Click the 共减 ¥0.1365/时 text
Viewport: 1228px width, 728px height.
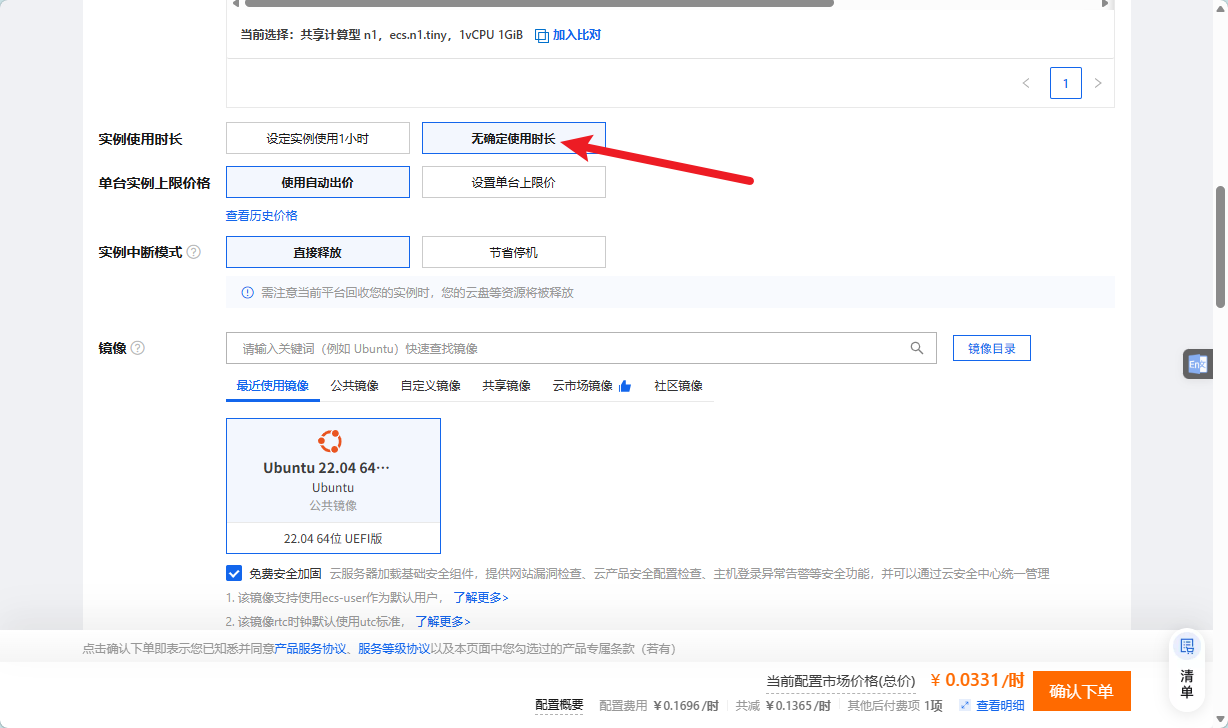[783, 705]
